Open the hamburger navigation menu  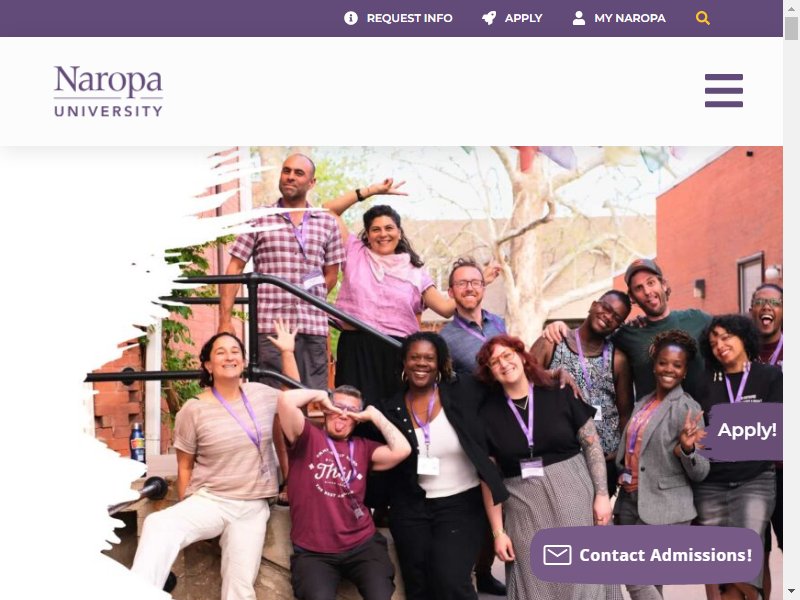click(x=723, y=91)
